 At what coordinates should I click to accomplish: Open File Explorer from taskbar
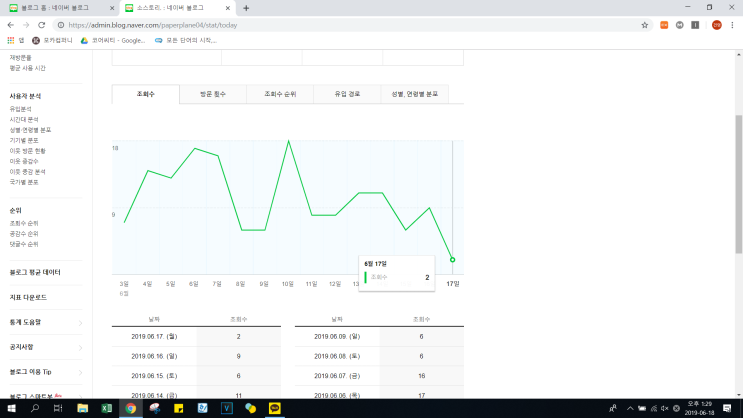82,408
